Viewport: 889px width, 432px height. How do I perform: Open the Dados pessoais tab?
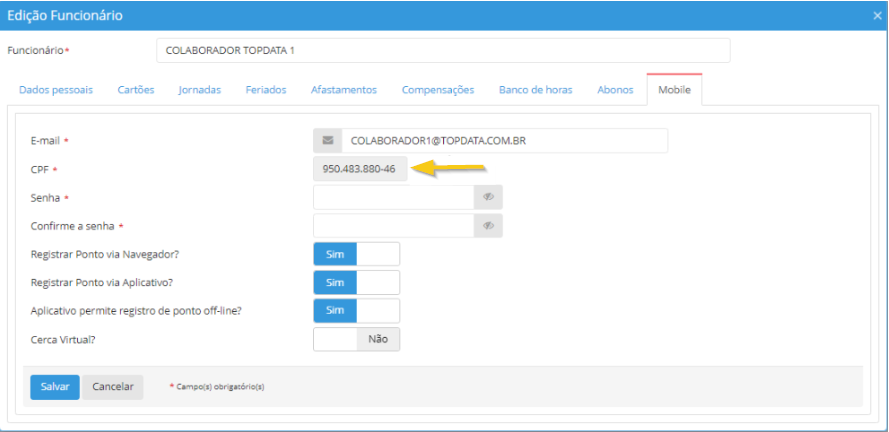click(x=56, y=90)
